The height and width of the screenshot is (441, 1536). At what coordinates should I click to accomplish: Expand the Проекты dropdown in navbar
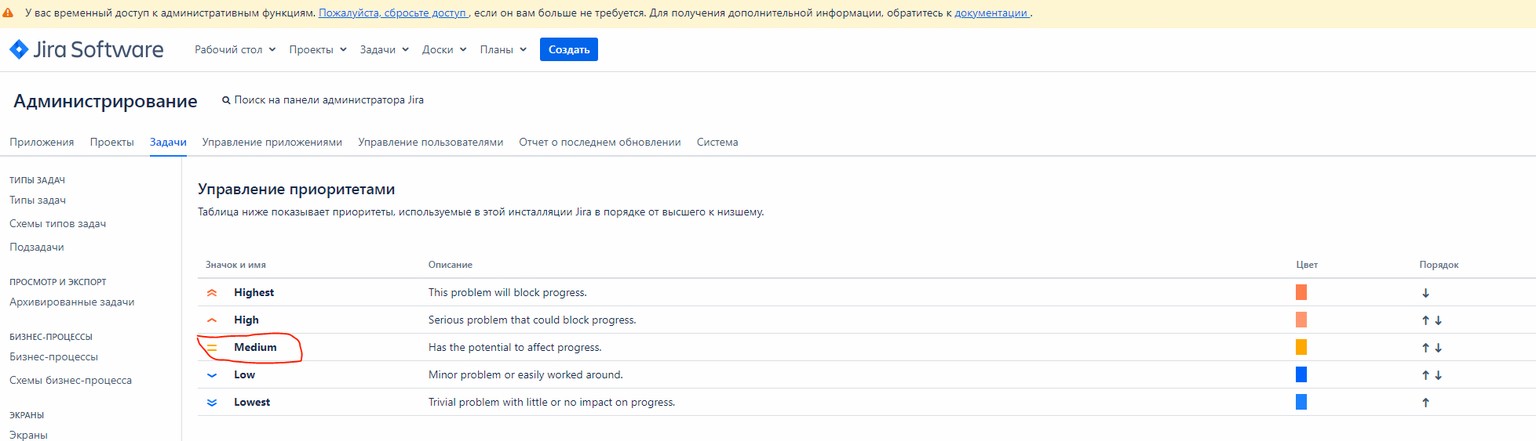click(318, 50)
